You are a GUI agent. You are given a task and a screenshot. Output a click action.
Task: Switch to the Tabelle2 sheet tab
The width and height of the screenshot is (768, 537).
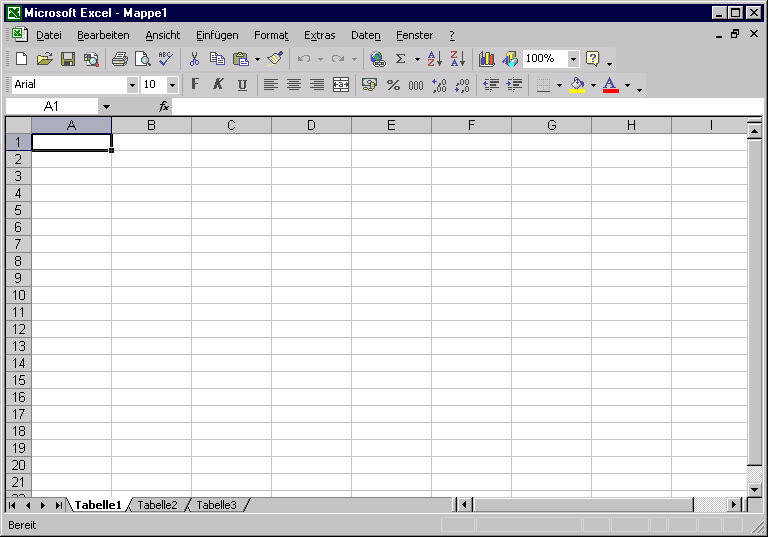coord(157,505)
